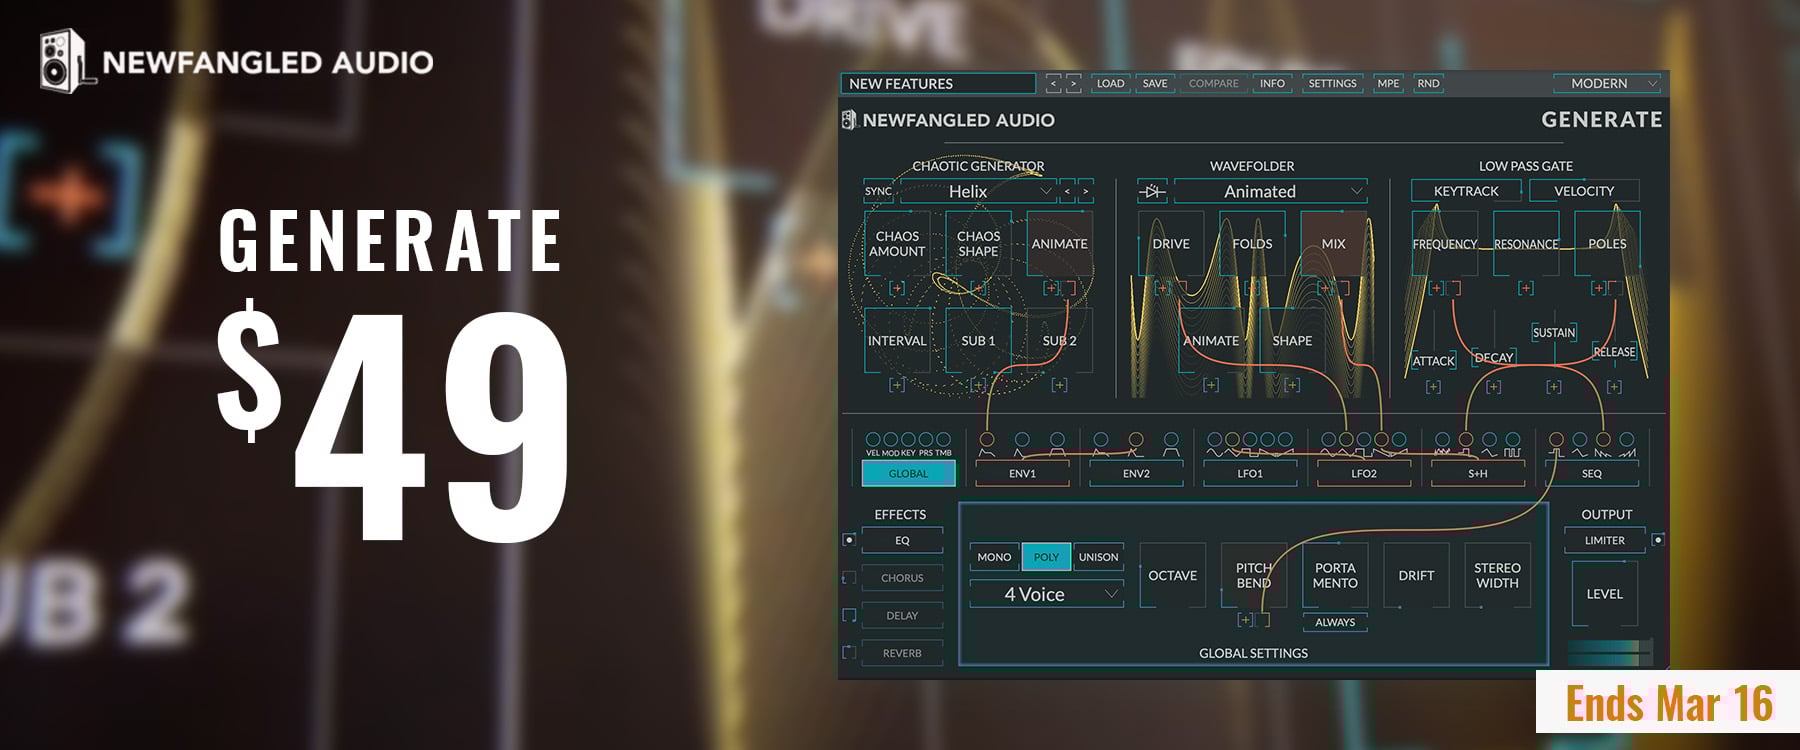Select the GLOBAL settings tab

coord(908,473)
